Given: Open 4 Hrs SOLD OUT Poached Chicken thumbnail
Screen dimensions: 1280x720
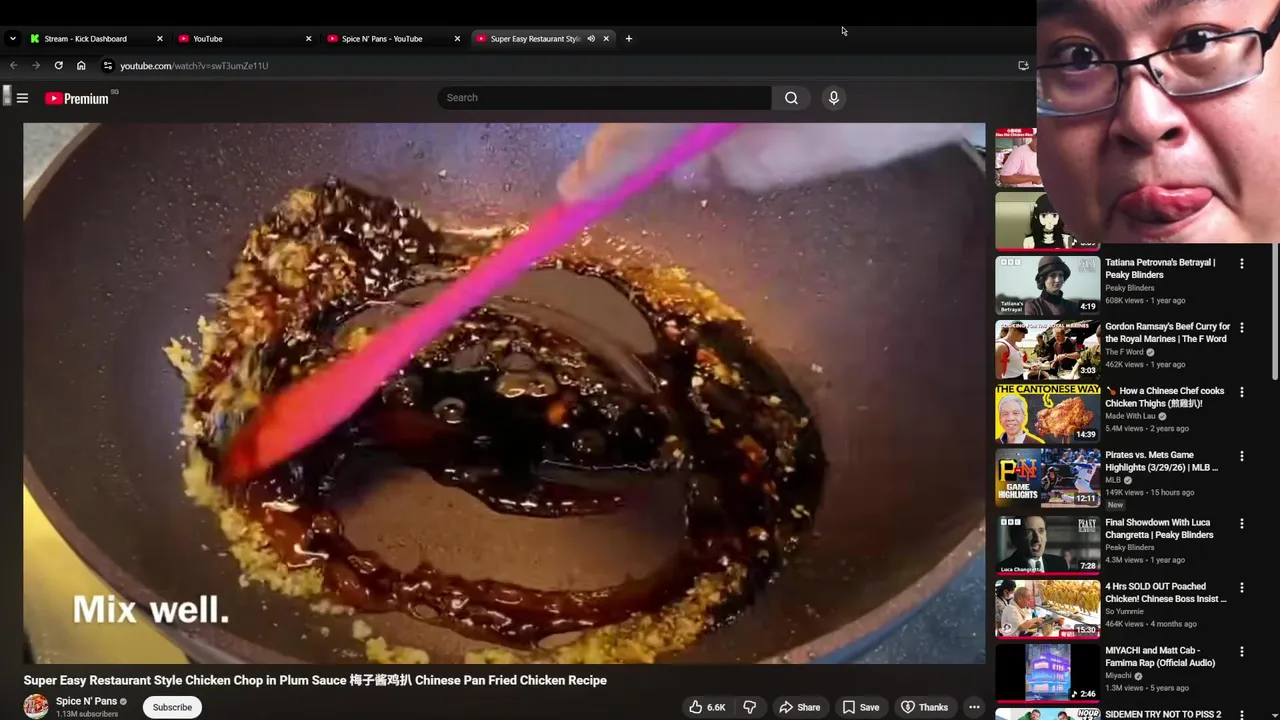Looking at the screenshot, I should point(1047,609).
